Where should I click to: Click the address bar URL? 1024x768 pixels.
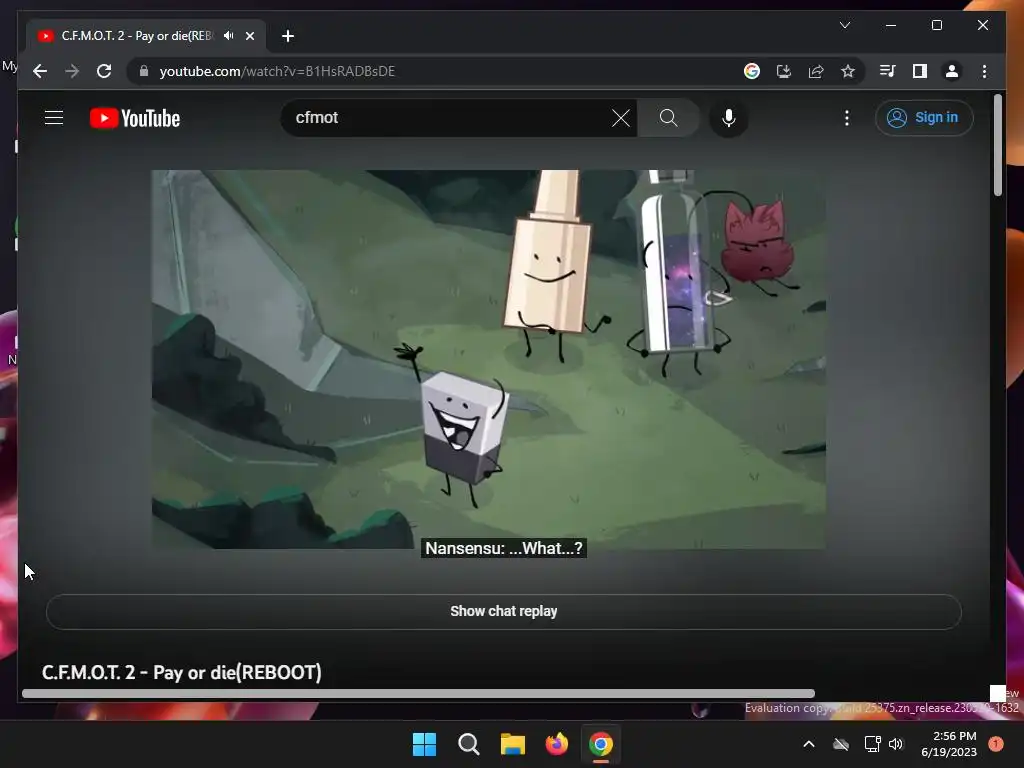(277, 71)
